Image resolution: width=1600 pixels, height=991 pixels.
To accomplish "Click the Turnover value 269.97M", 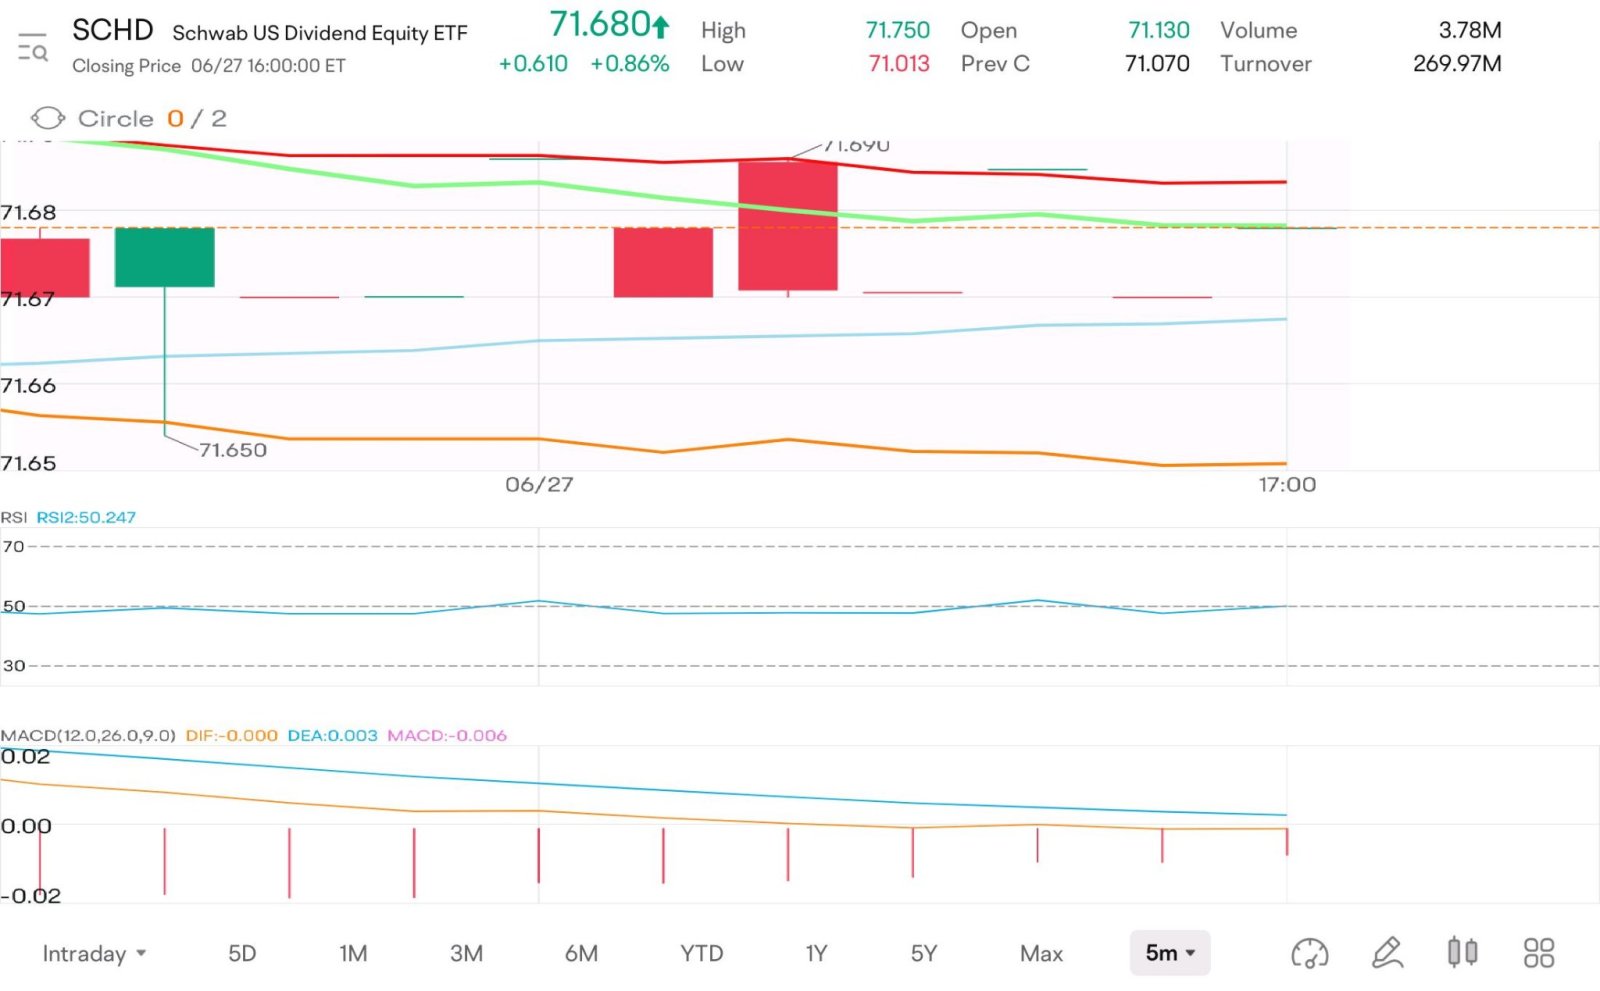I will (1457, 64).
